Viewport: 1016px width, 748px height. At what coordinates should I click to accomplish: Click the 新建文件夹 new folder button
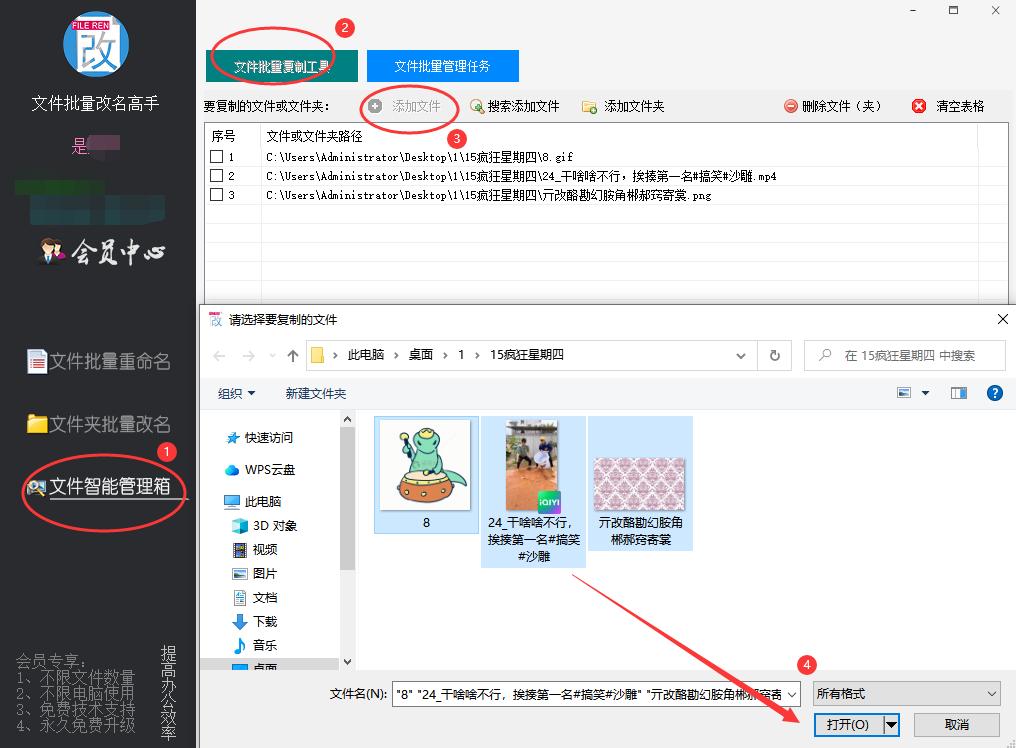[x=314, y=393]
